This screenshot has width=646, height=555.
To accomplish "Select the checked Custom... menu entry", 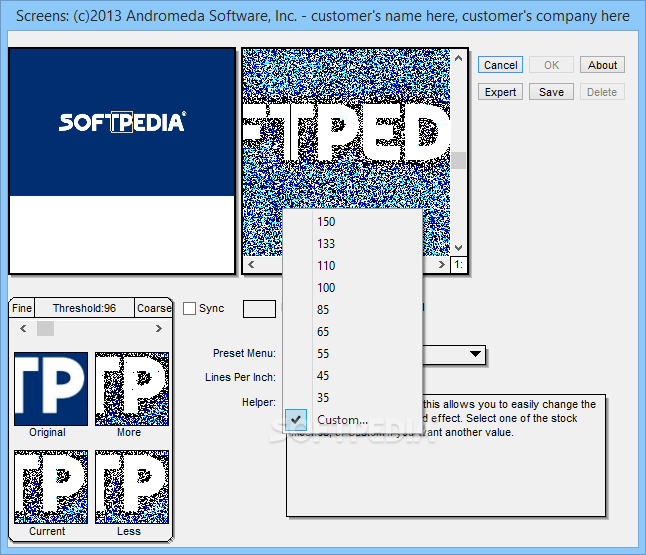I will point(353,420).
